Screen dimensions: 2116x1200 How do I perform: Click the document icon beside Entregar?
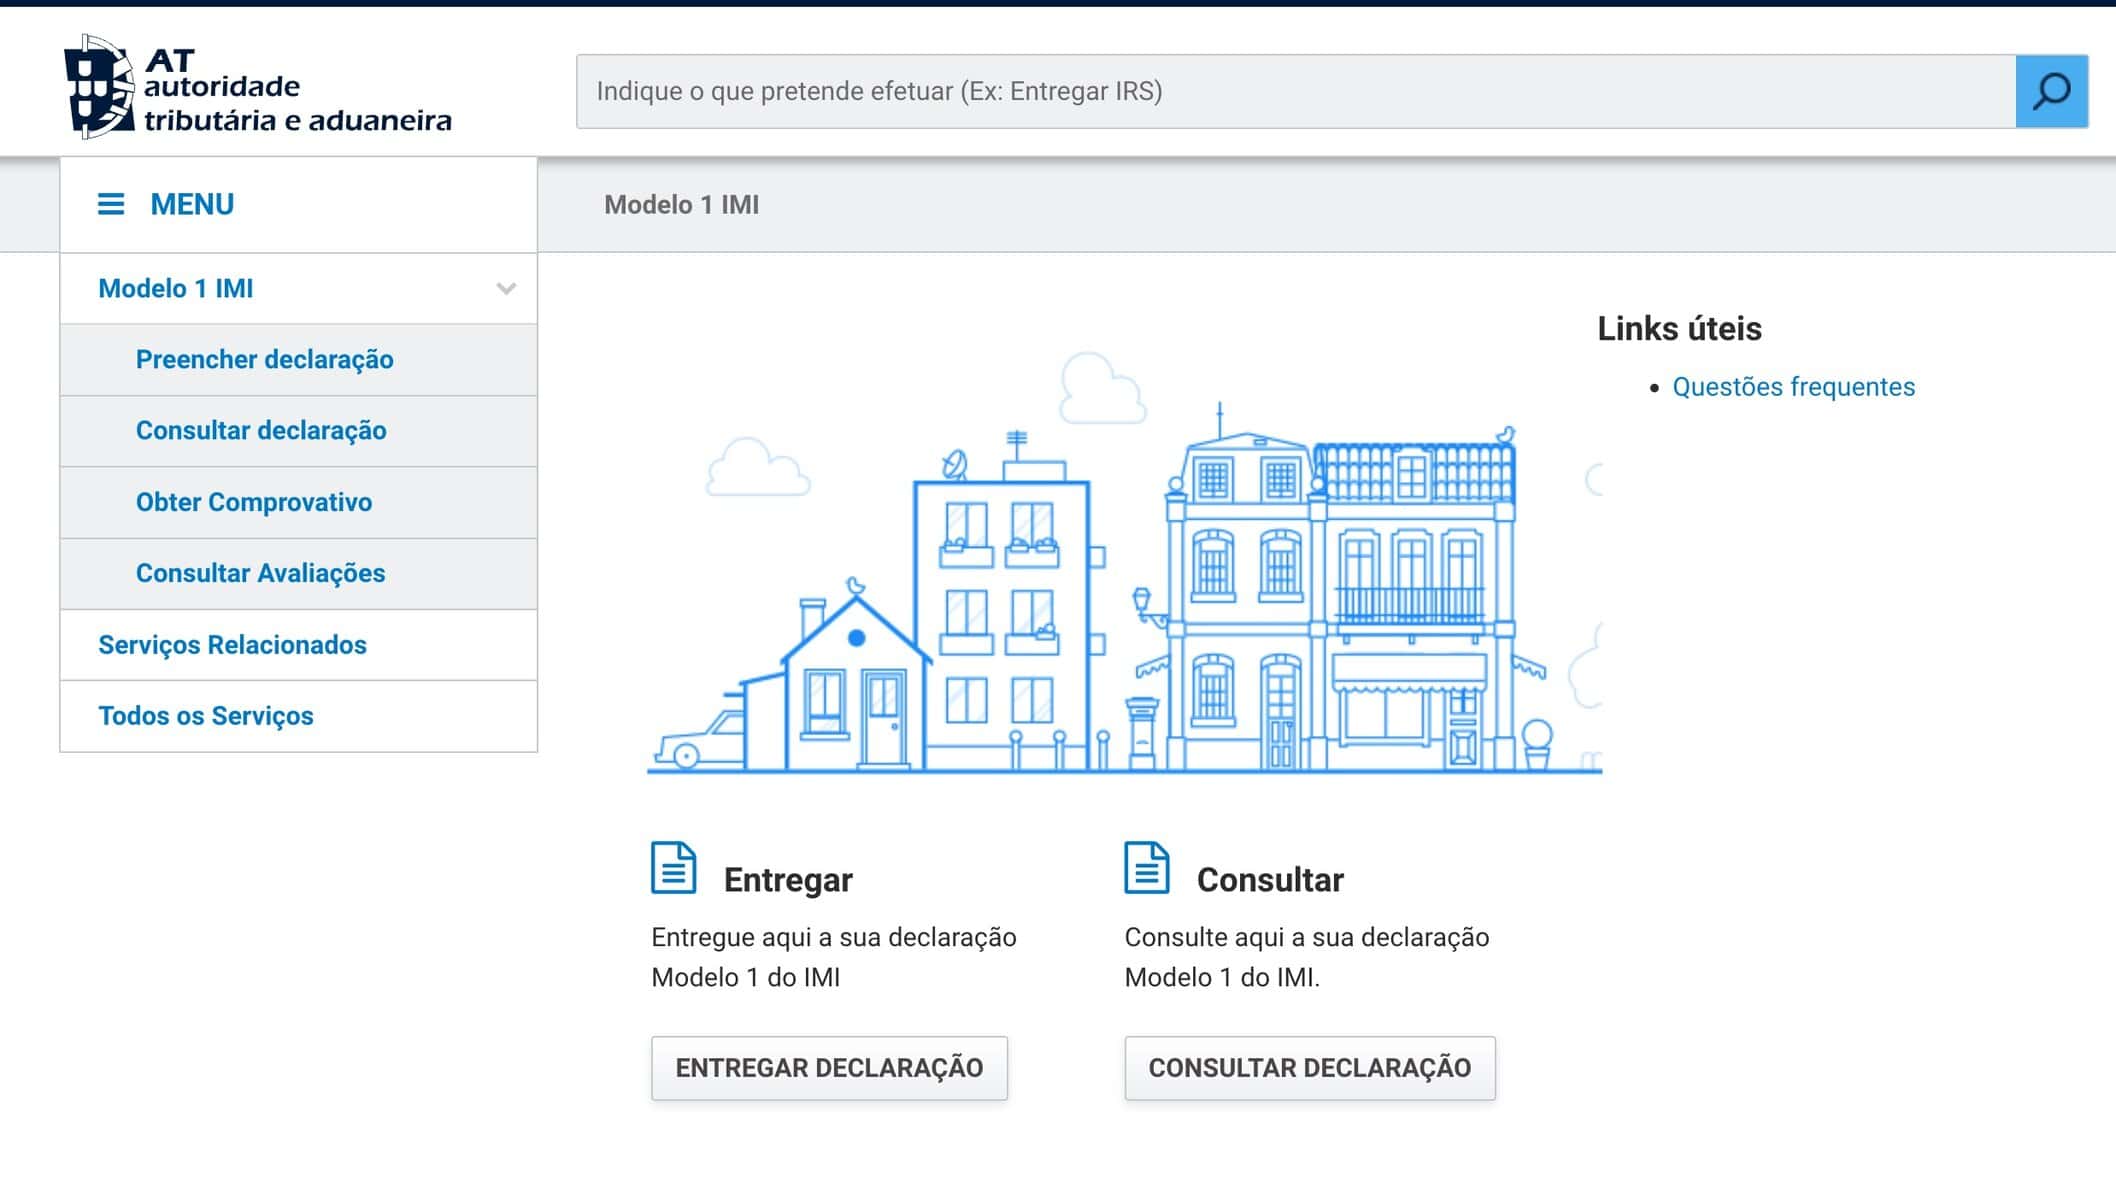673,867
